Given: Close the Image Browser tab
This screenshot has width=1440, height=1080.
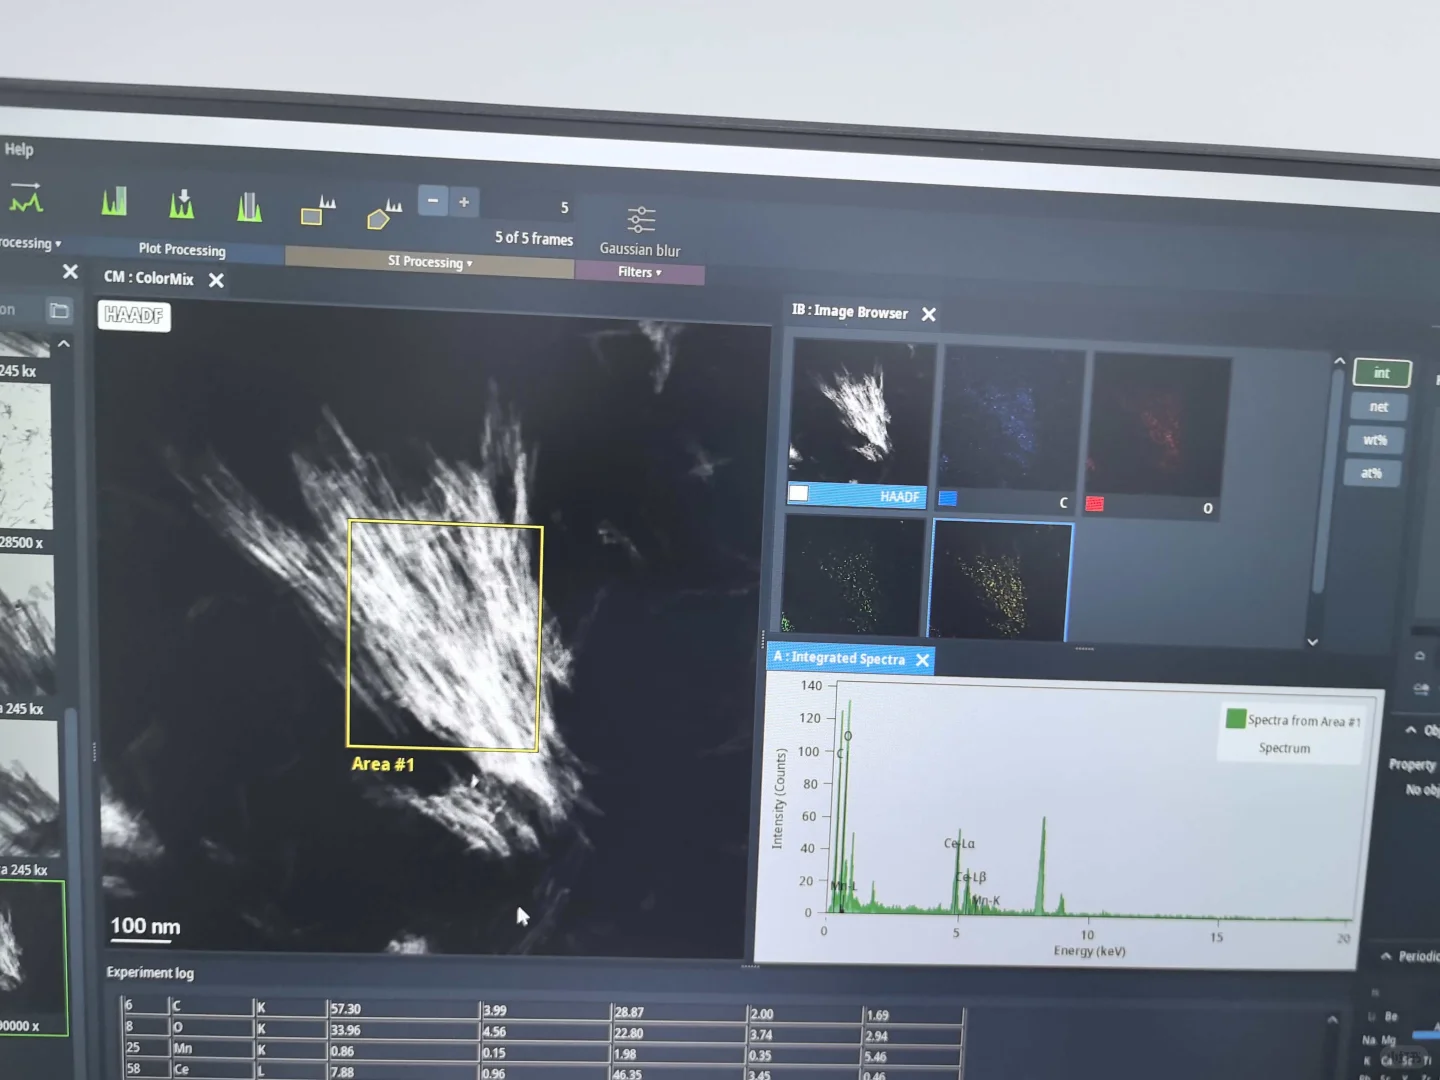Looking at the screenshot, I should point(929,315).
